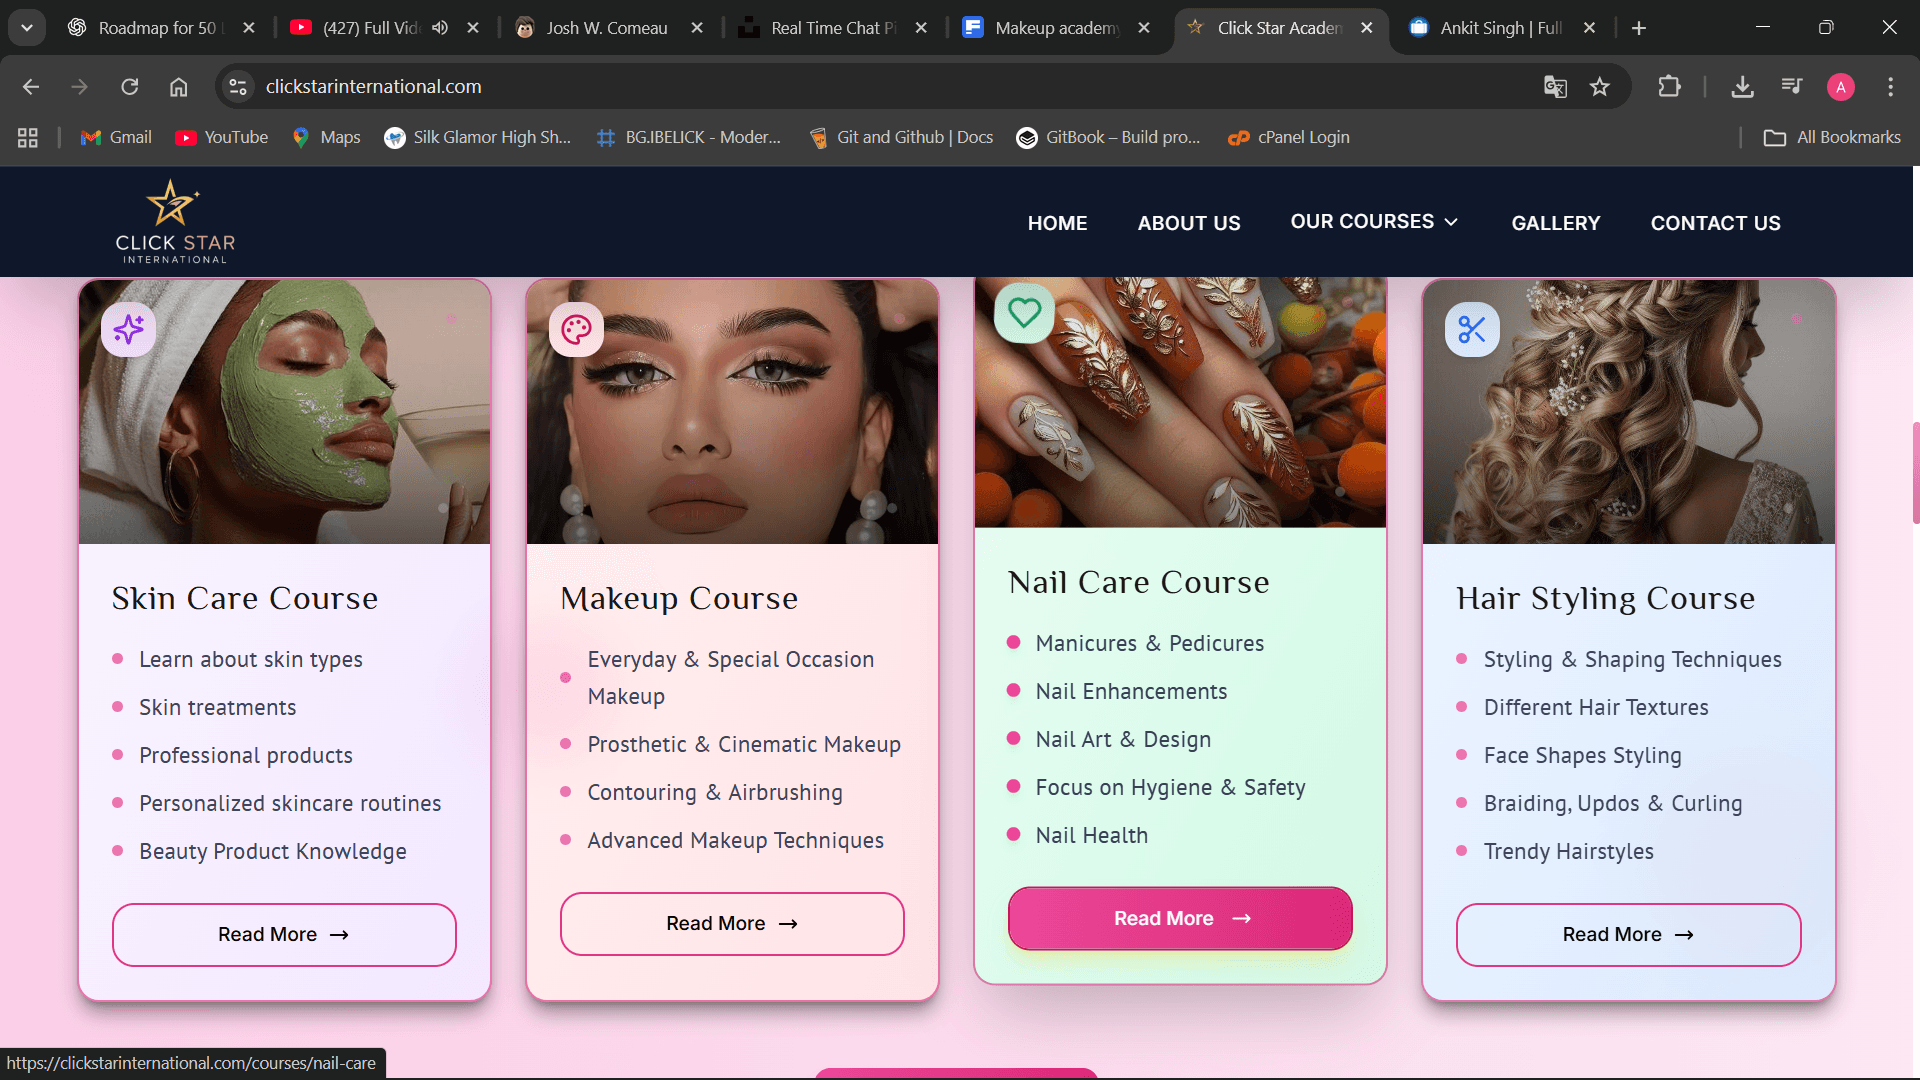Screen dimensions: 1920x1080
Task: Open the GALLERY nav link
Action: pyautogui.click(x=1555, y=223)
